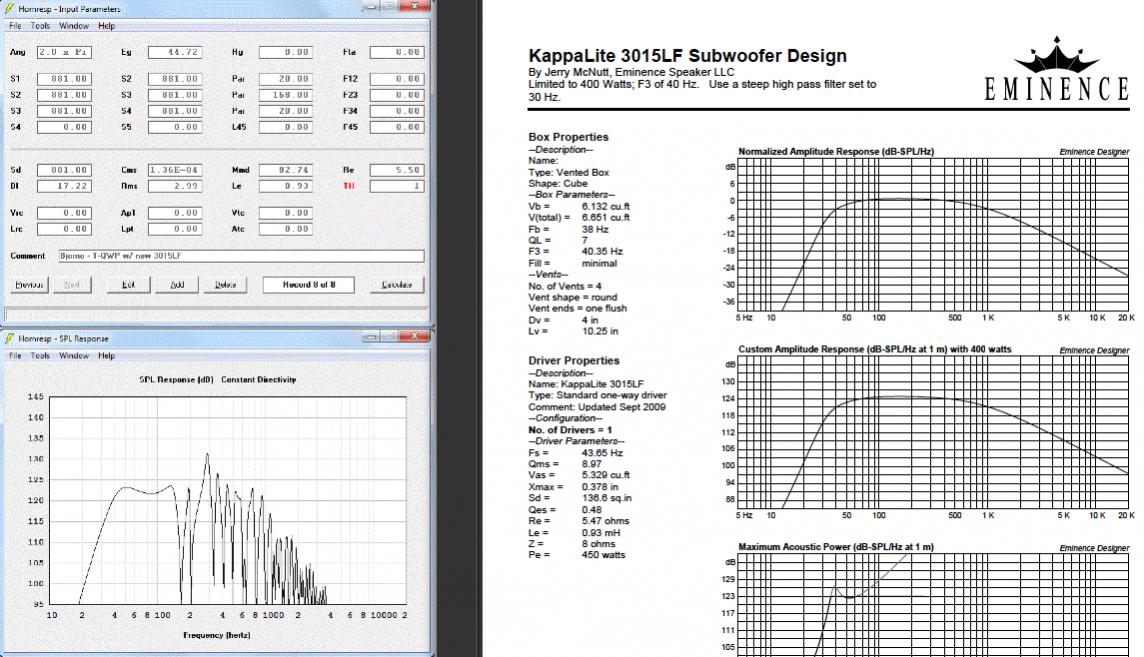The height and width of the screenshot is (657, 1144).
Task: Click the Ap1 input field
Action: [x=175, y=213]
